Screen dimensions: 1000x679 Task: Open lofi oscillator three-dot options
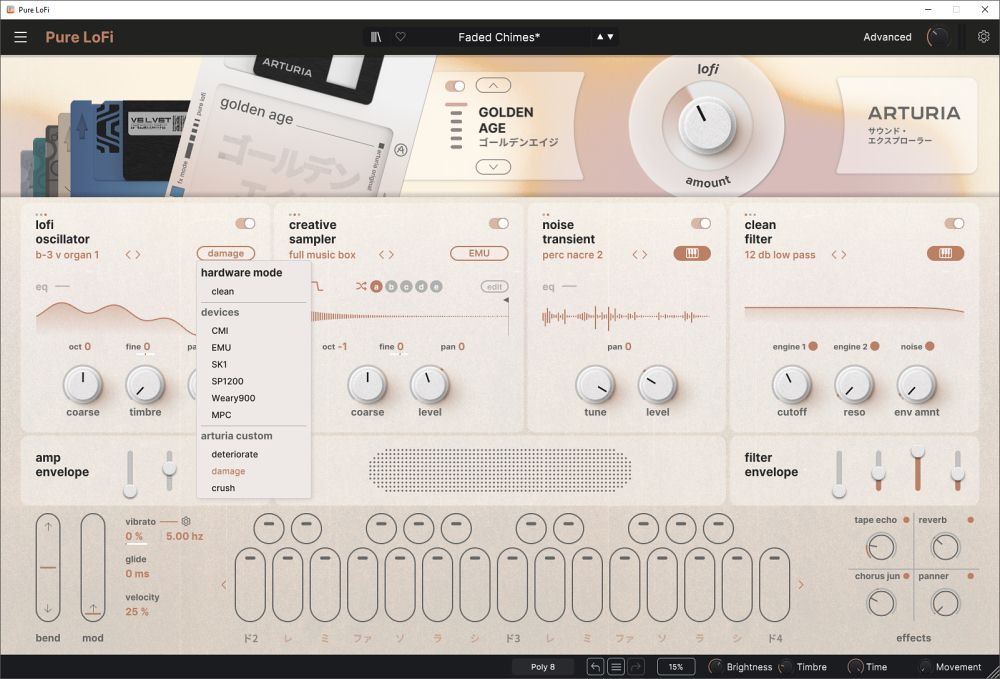coord(41,214)
